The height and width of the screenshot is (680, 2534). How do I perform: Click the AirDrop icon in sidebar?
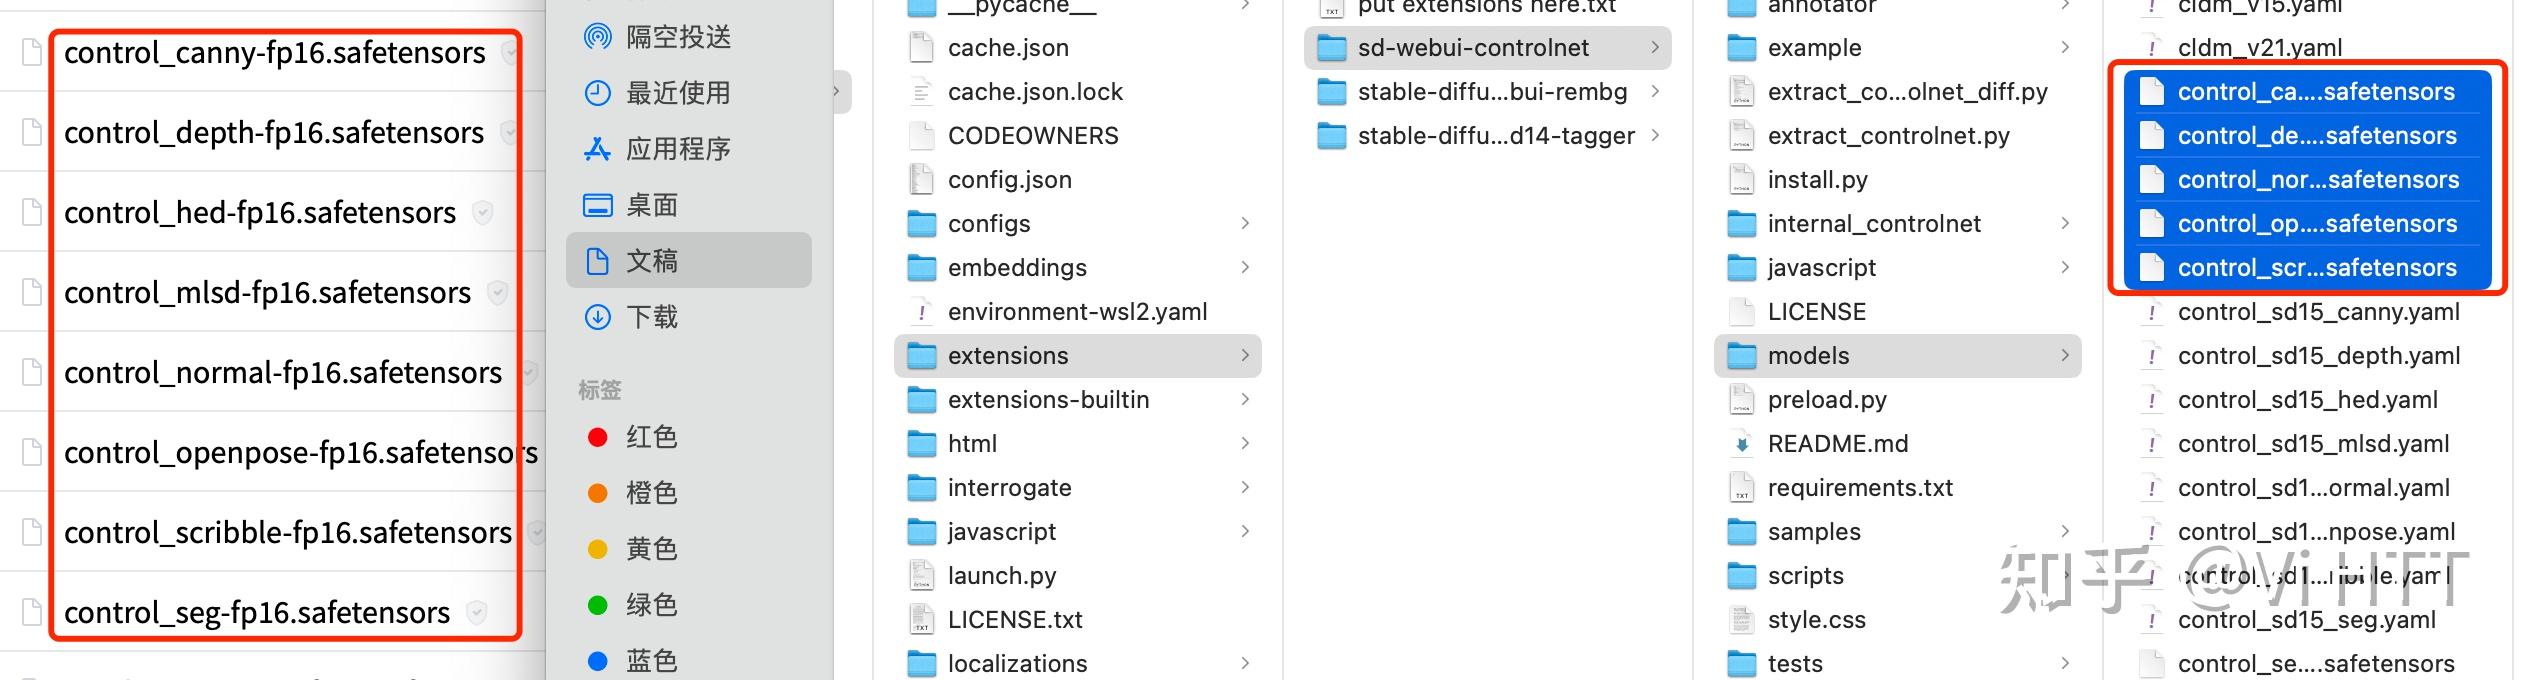click(597, 37)
